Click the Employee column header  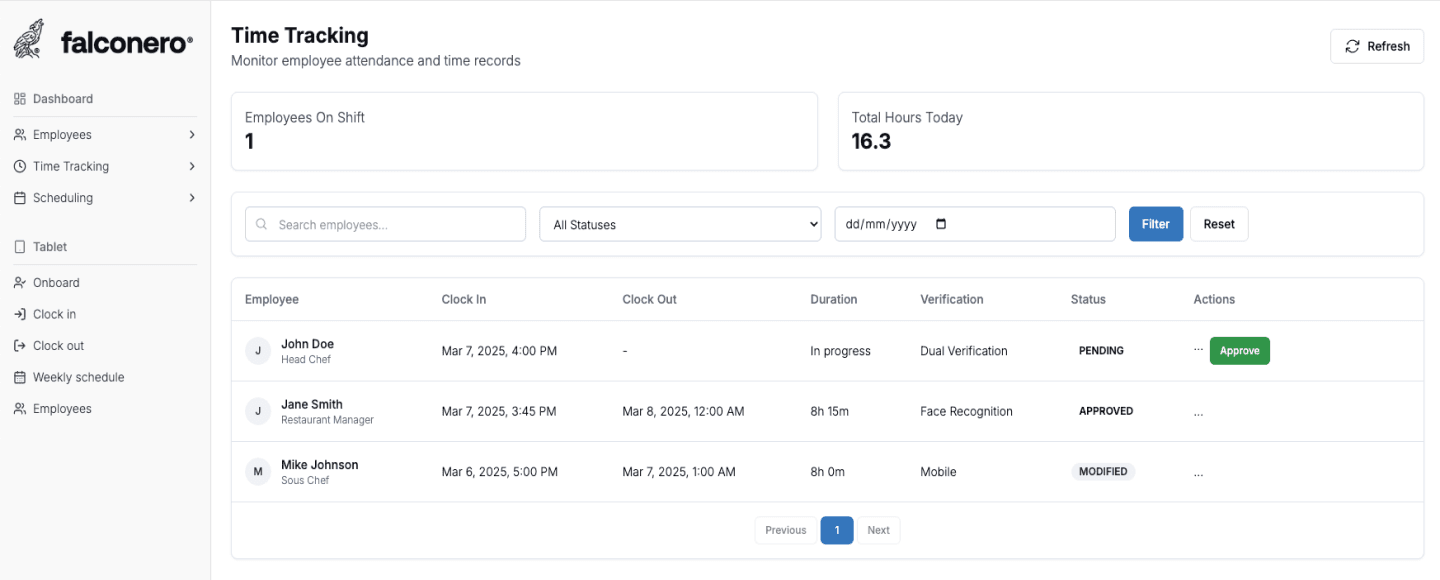click(x=272, y=299)
